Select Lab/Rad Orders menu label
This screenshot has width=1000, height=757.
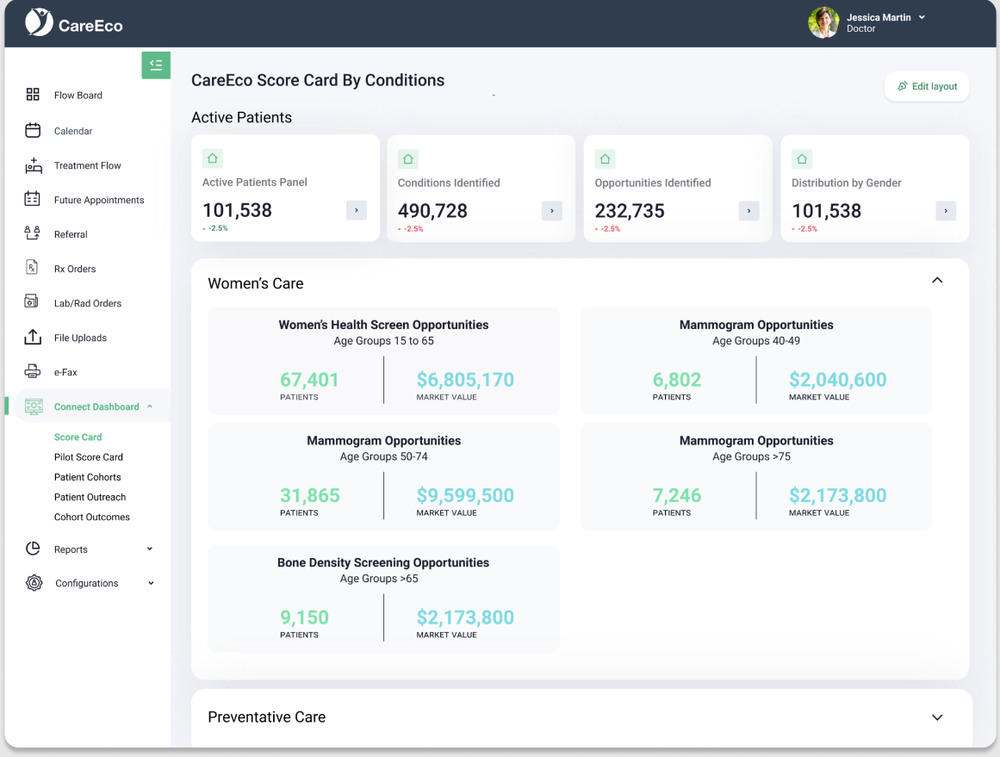(x=87, y=303)
